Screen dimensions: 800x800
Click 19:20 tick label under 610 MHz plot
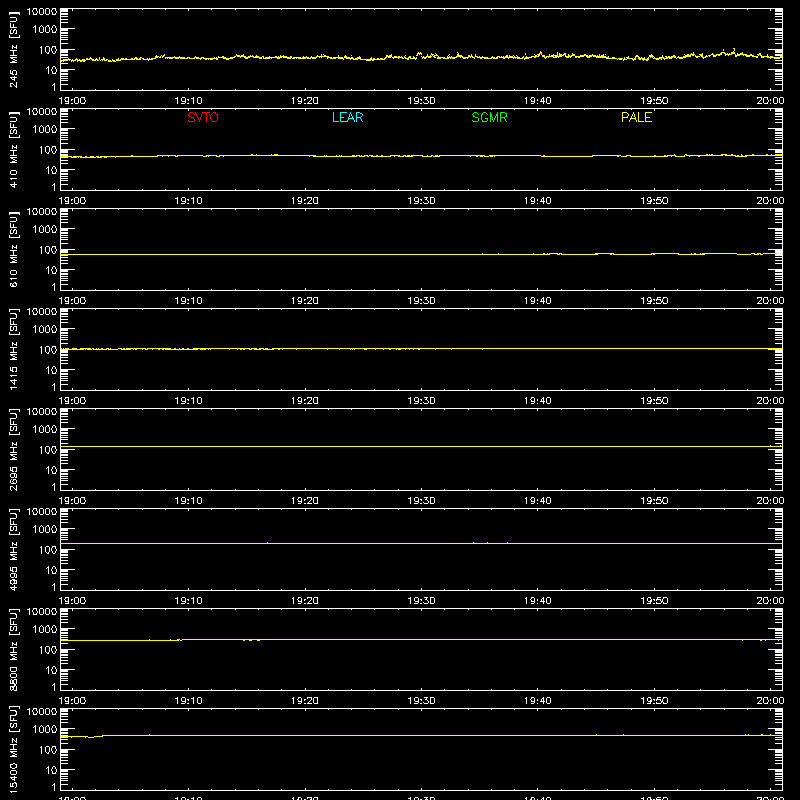pyautogui.click(x=305, y=301)
